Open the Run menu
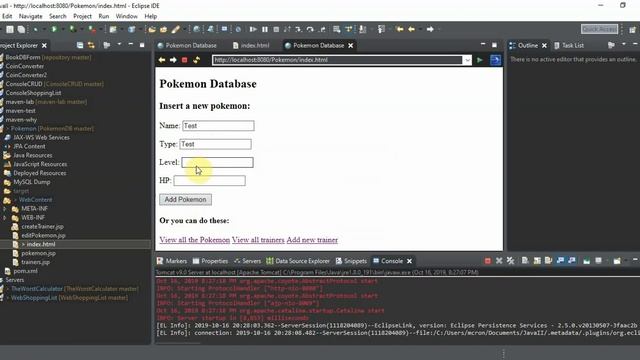The image size is (640, 360). (x=104, y=16)
